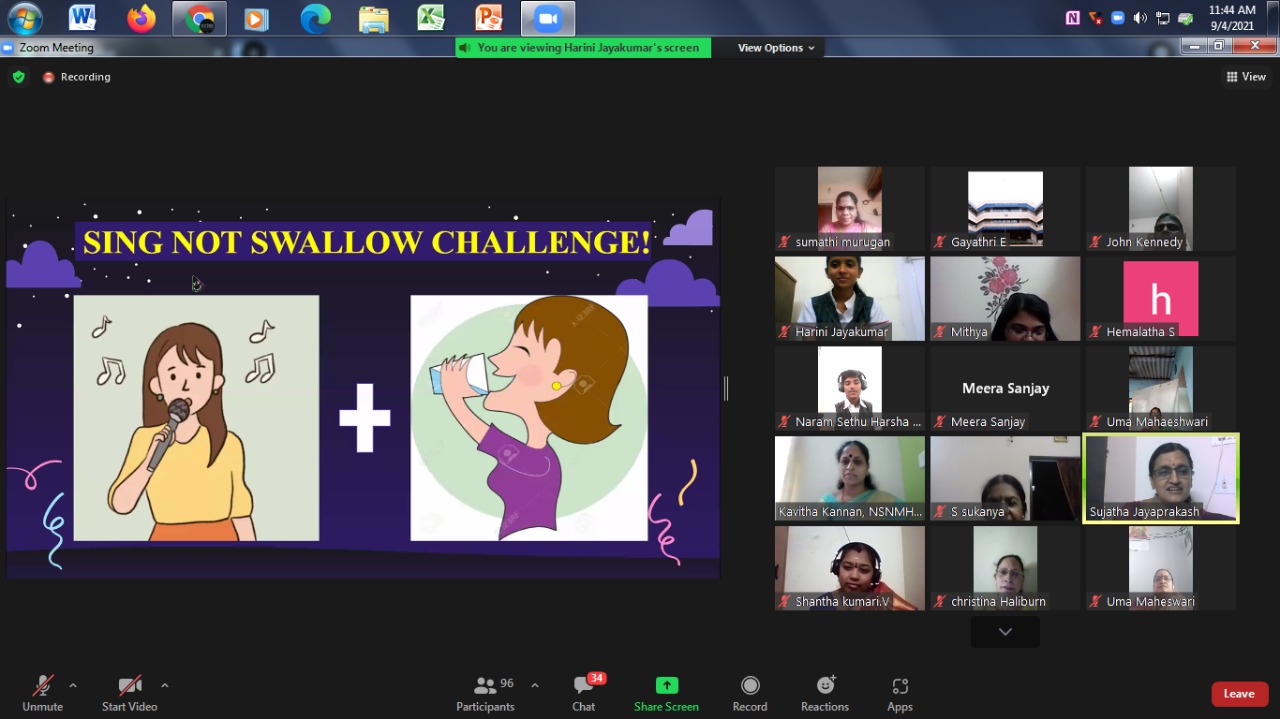The height and width of the screenshot is (719, 1280).
Task: Expand video options arrow beside Start Video
Action: click(165, 685)
